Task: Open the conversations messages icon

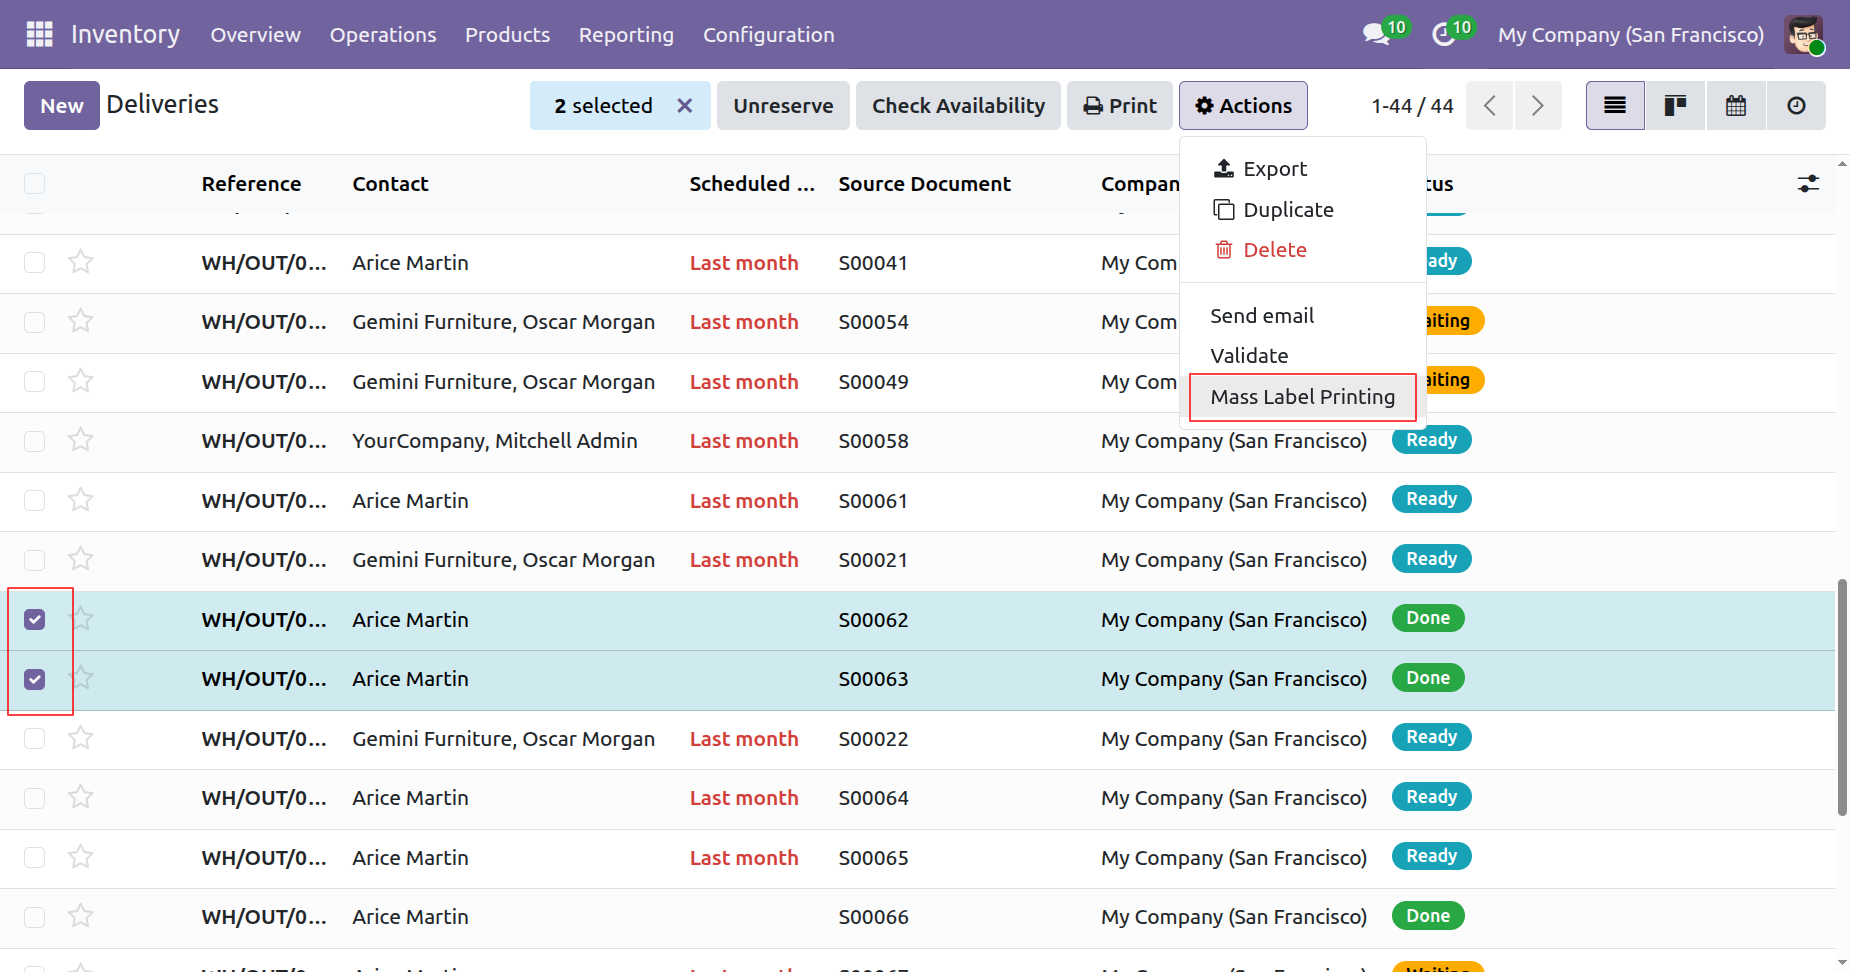Action: [1376, 34]
